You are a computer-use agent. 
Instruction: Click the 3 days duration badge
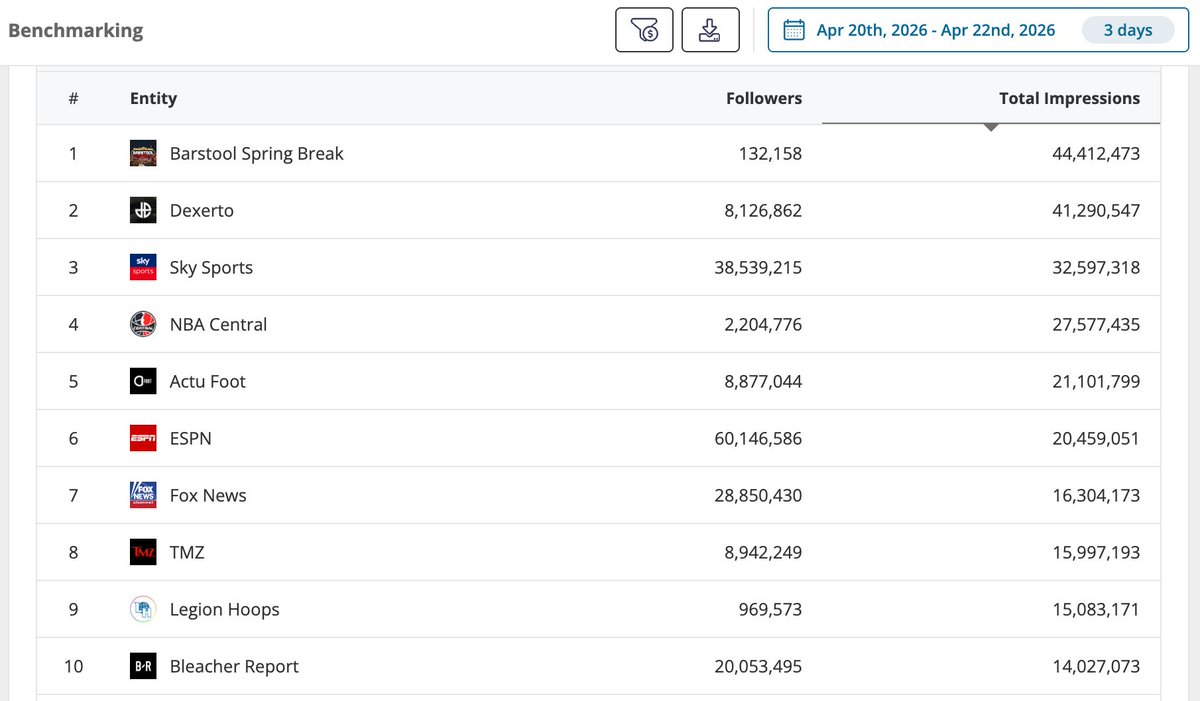click(1128, 30)
